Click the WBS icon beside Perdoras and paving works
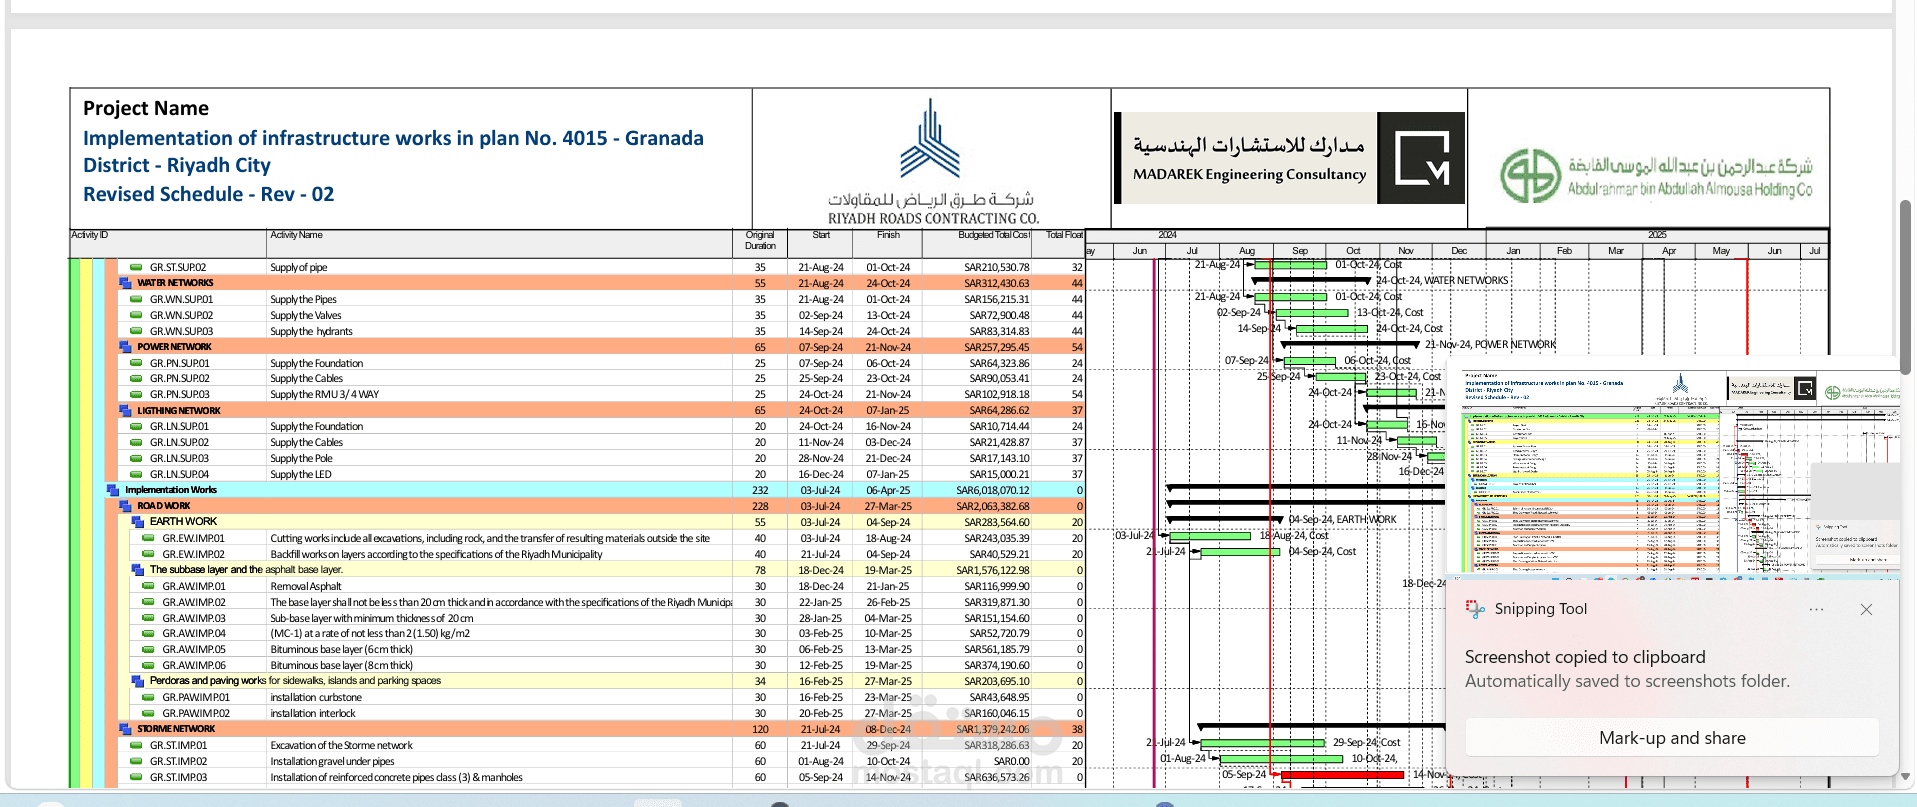Viewport: 1917px width, 807px height. point(138,681)
